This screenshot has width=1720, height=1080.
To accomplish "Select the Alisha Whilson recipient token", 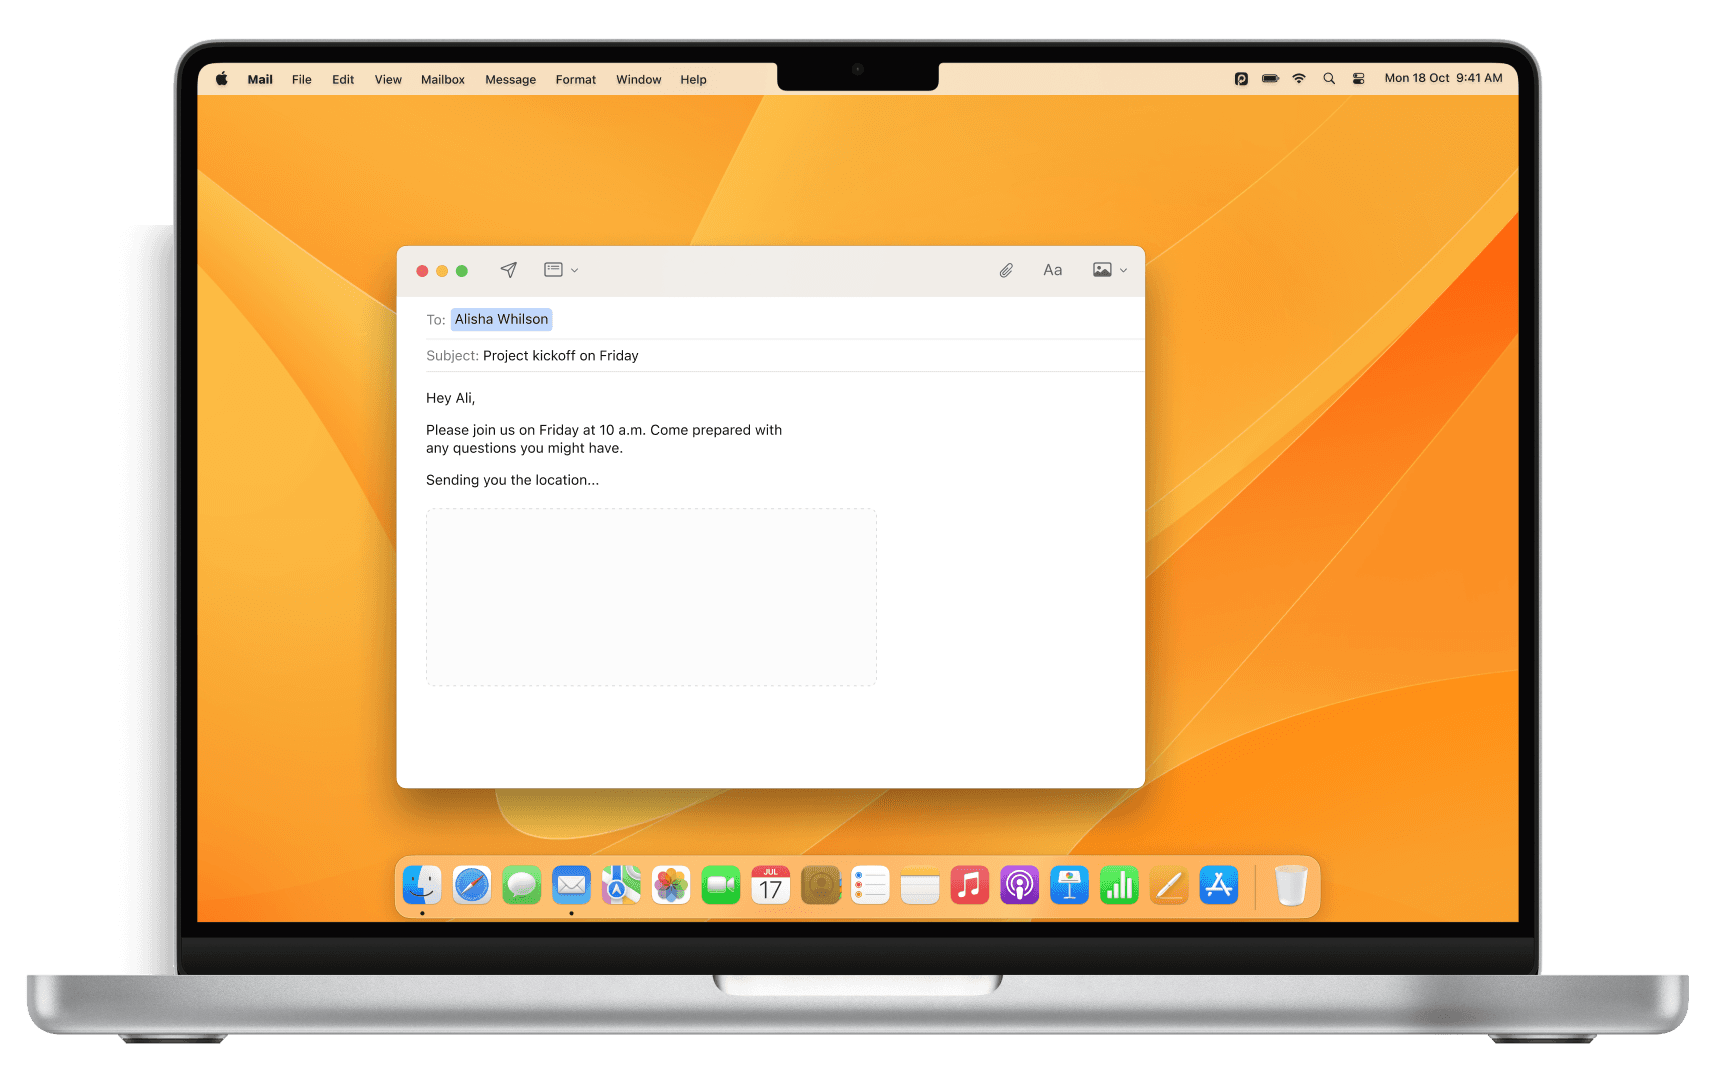I will click(501, 319).
